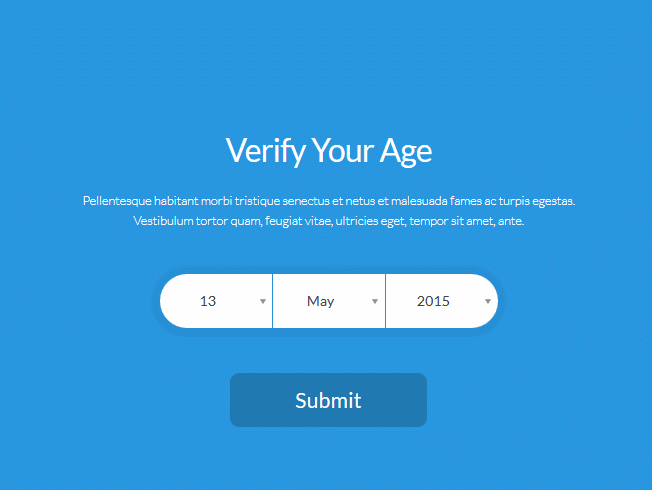Click the arrow icon beside 13
This screenshot has height=490, width=652.
click(263, 301)
